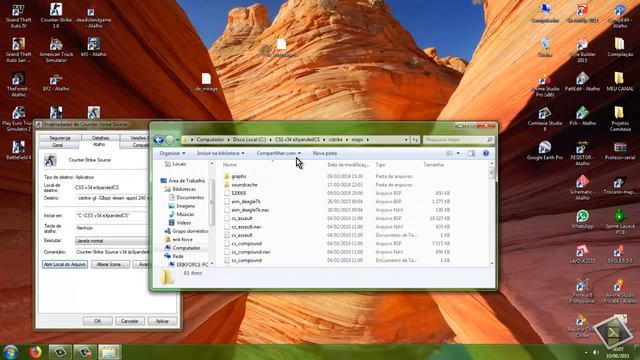Select the WhatsApp desktop icon
The height and width of the screenshot is (360, 640).
point(582,219)
